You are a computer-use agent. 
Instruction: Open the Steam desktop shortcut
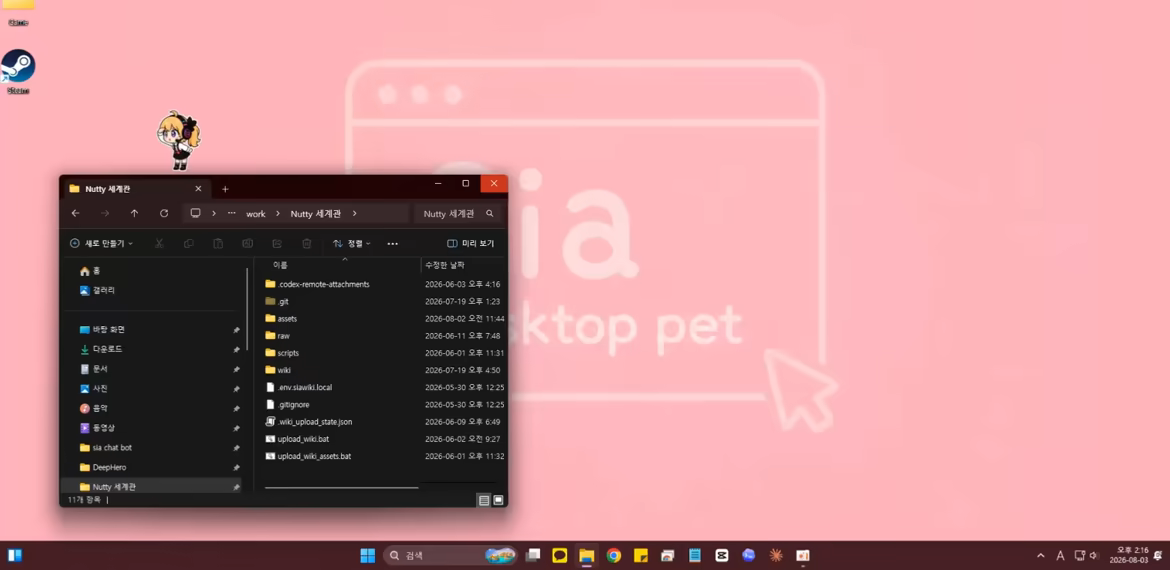click(x=18, y=72)
